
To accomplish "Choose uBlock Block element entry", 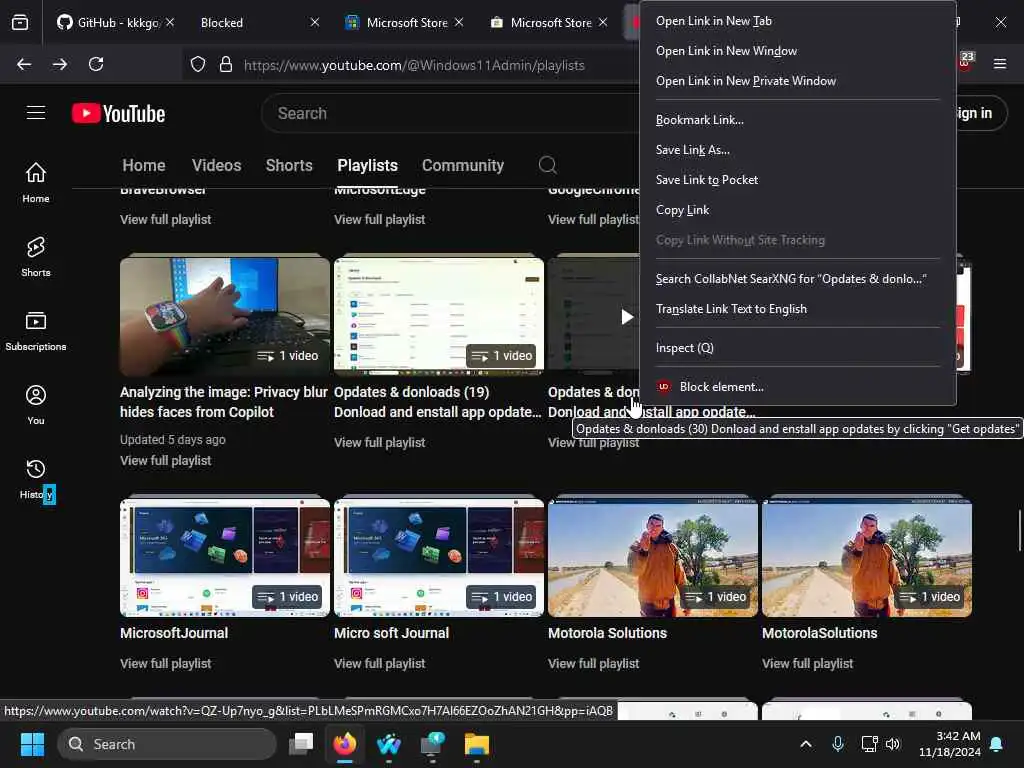I will point(798,387).
